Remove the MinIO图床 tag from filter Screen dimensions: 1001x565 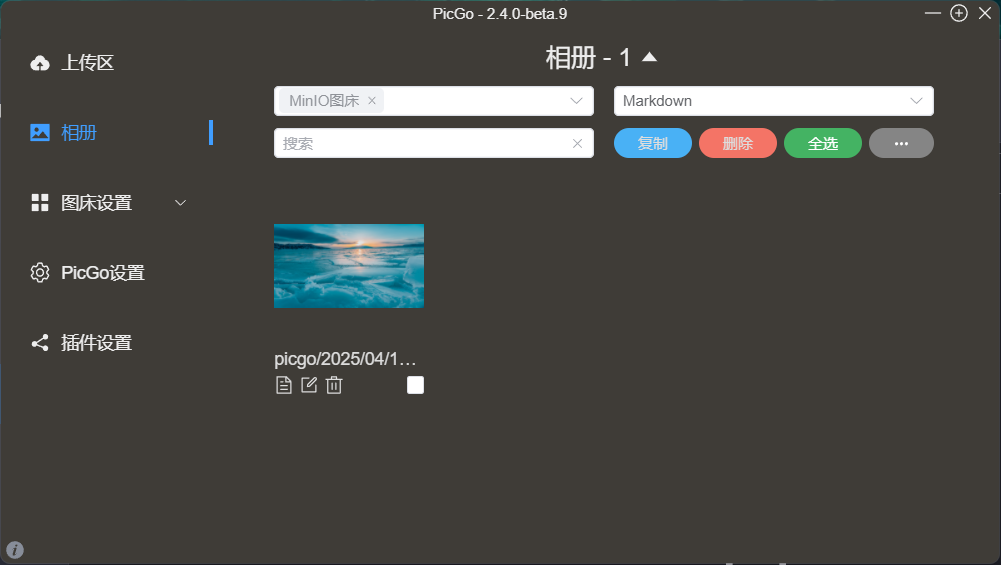372,101
